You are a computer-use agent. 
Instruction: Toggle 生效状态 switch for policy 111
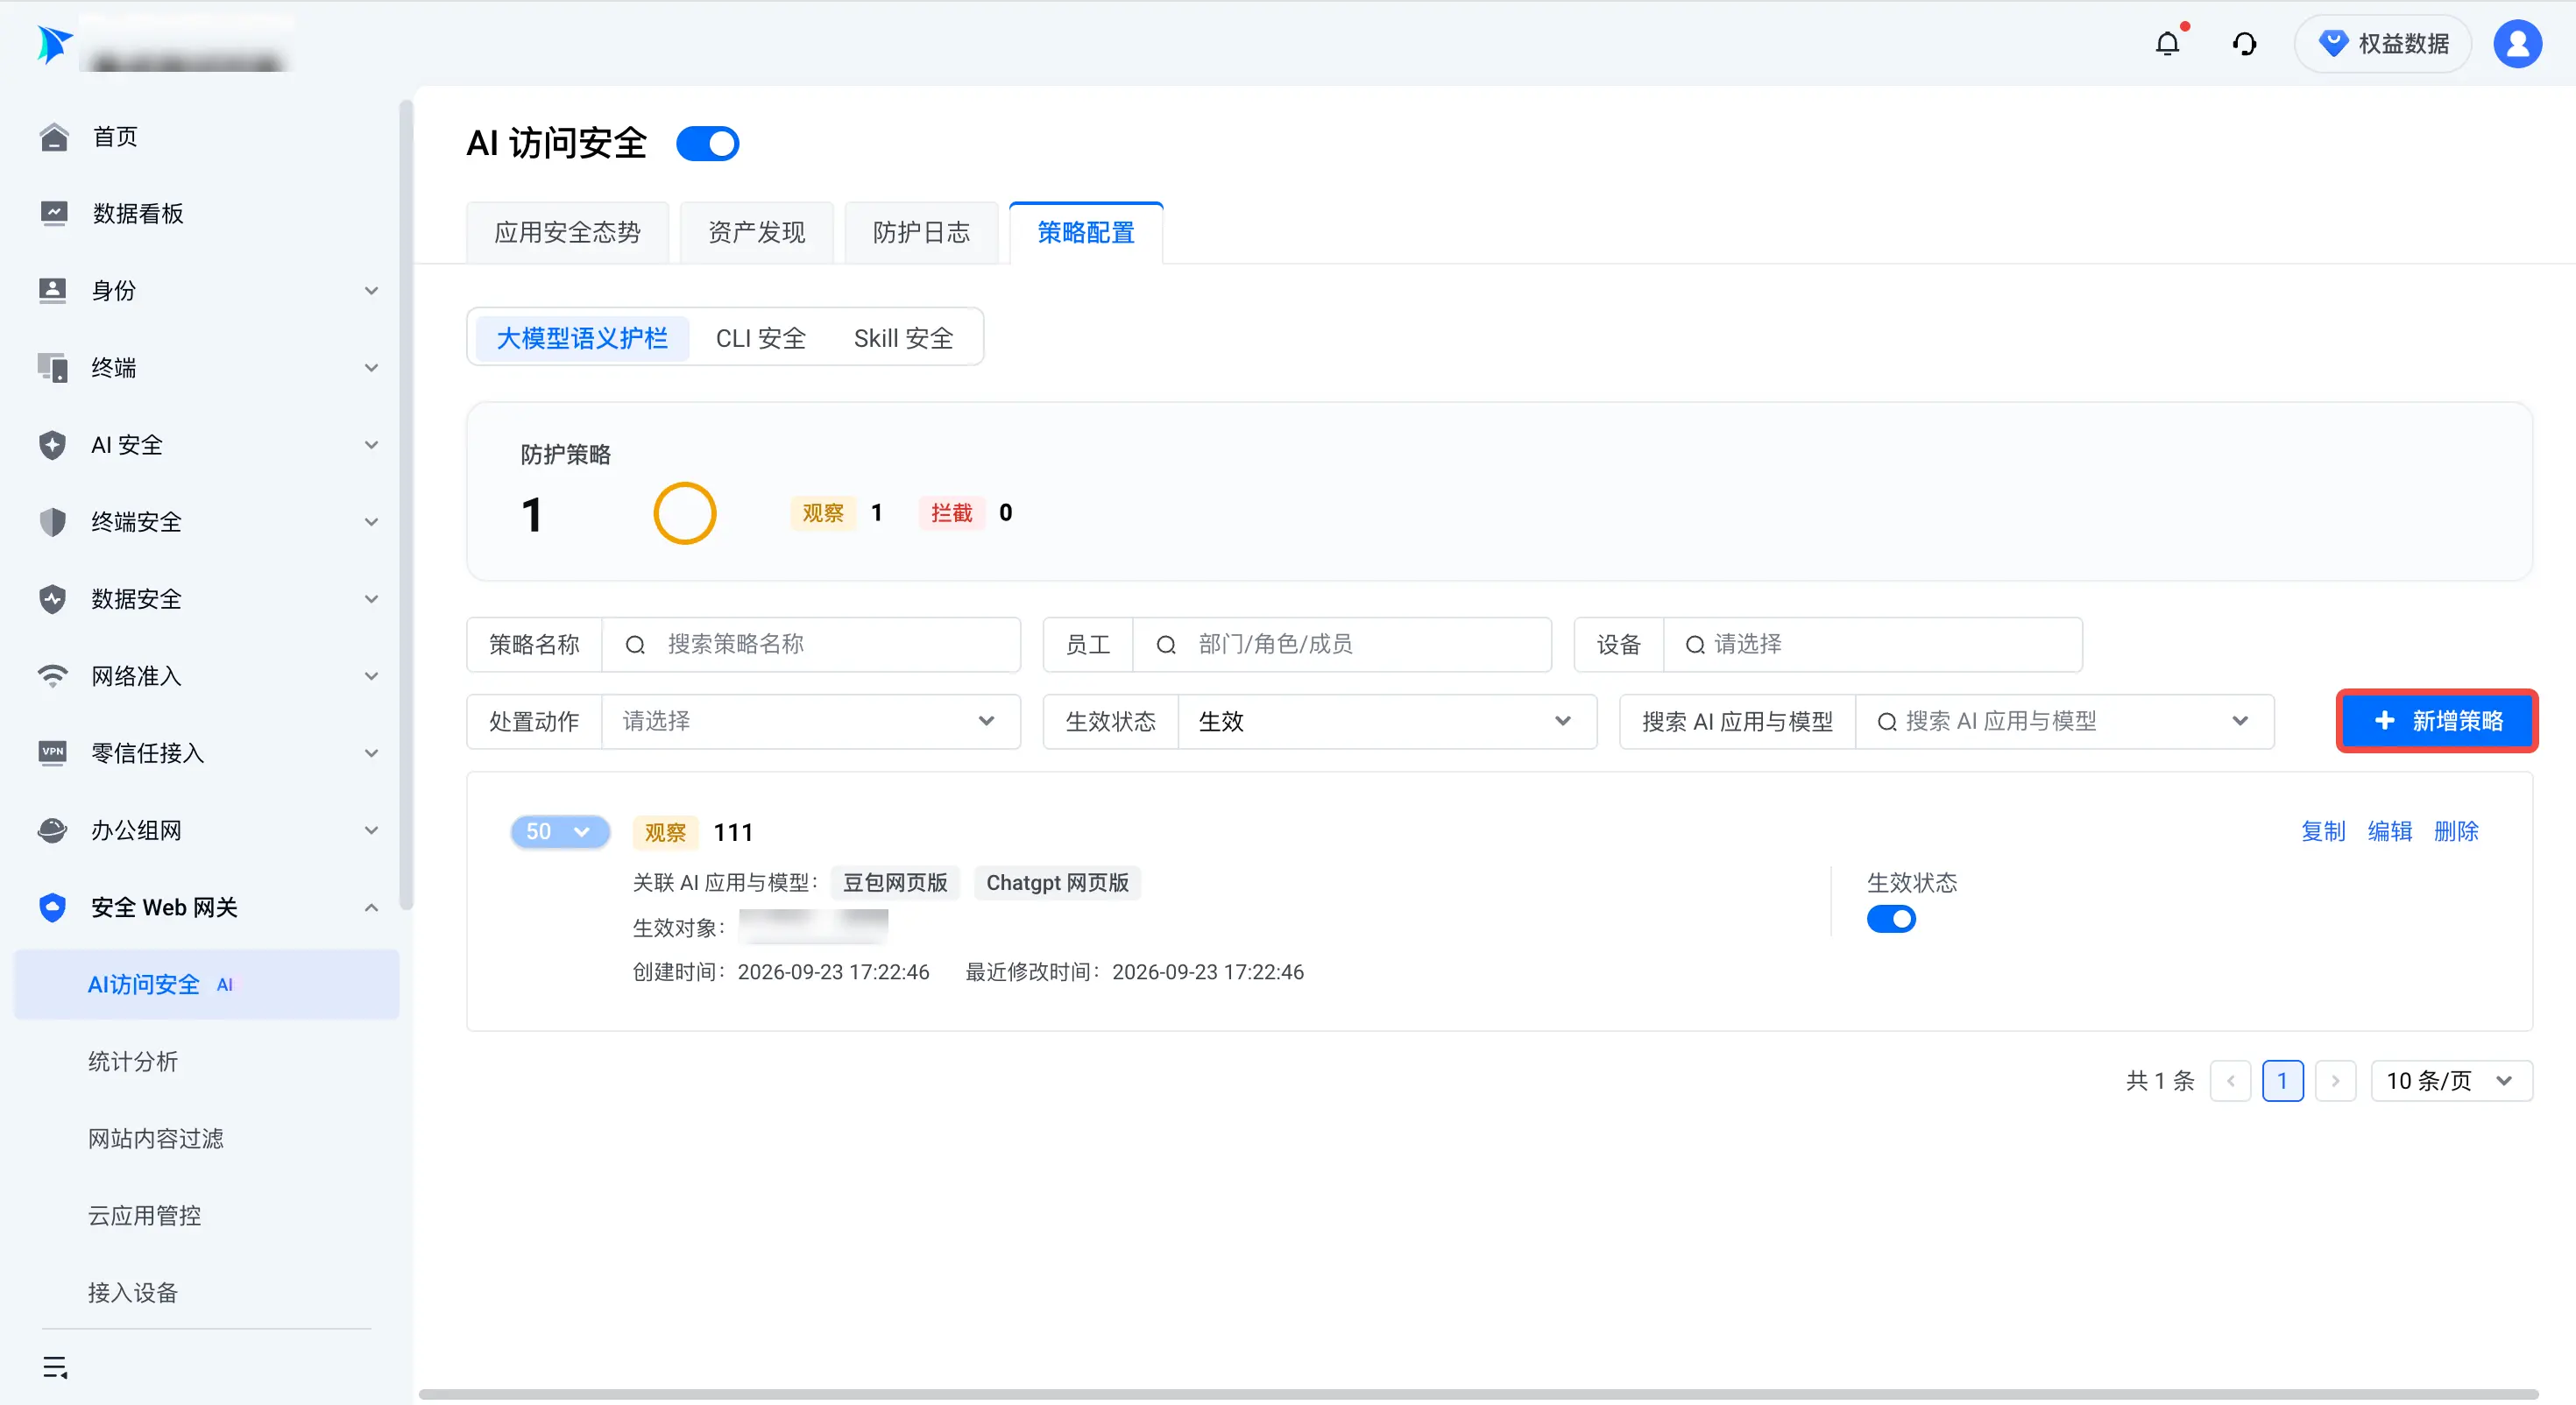1891,919
